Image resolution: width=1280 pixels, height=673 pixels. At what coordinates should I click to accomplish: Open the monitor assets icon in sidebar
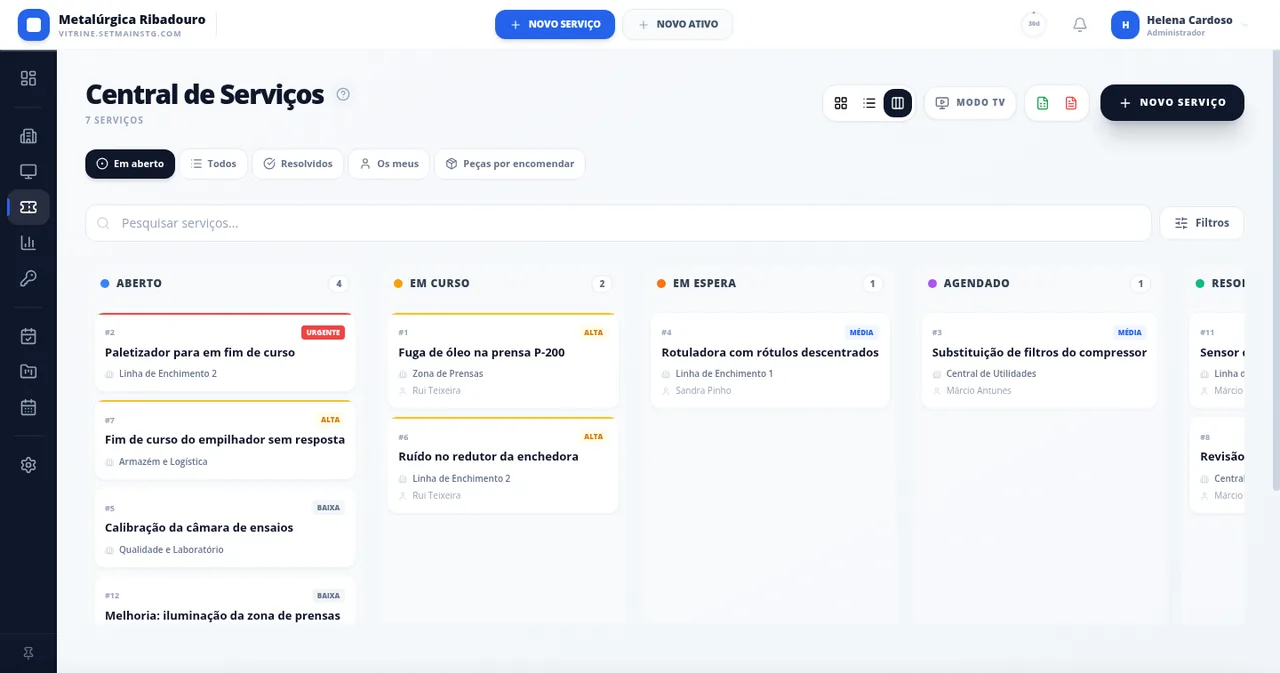pos(28,171)
